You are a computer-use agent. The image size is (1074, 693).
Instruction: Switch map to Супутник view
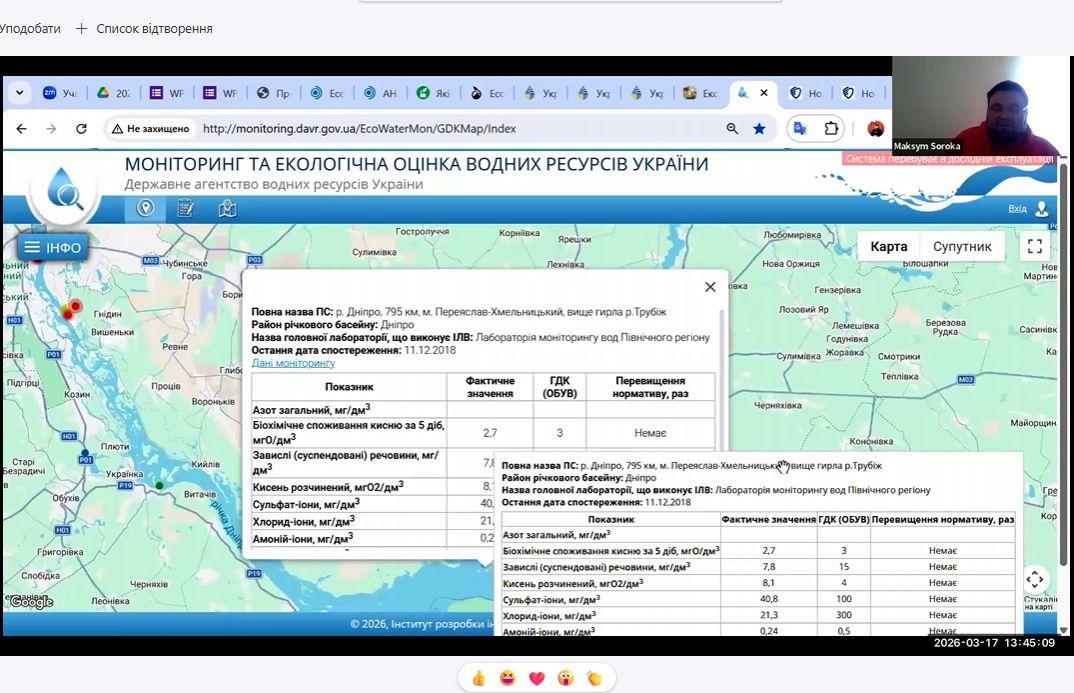962,246
